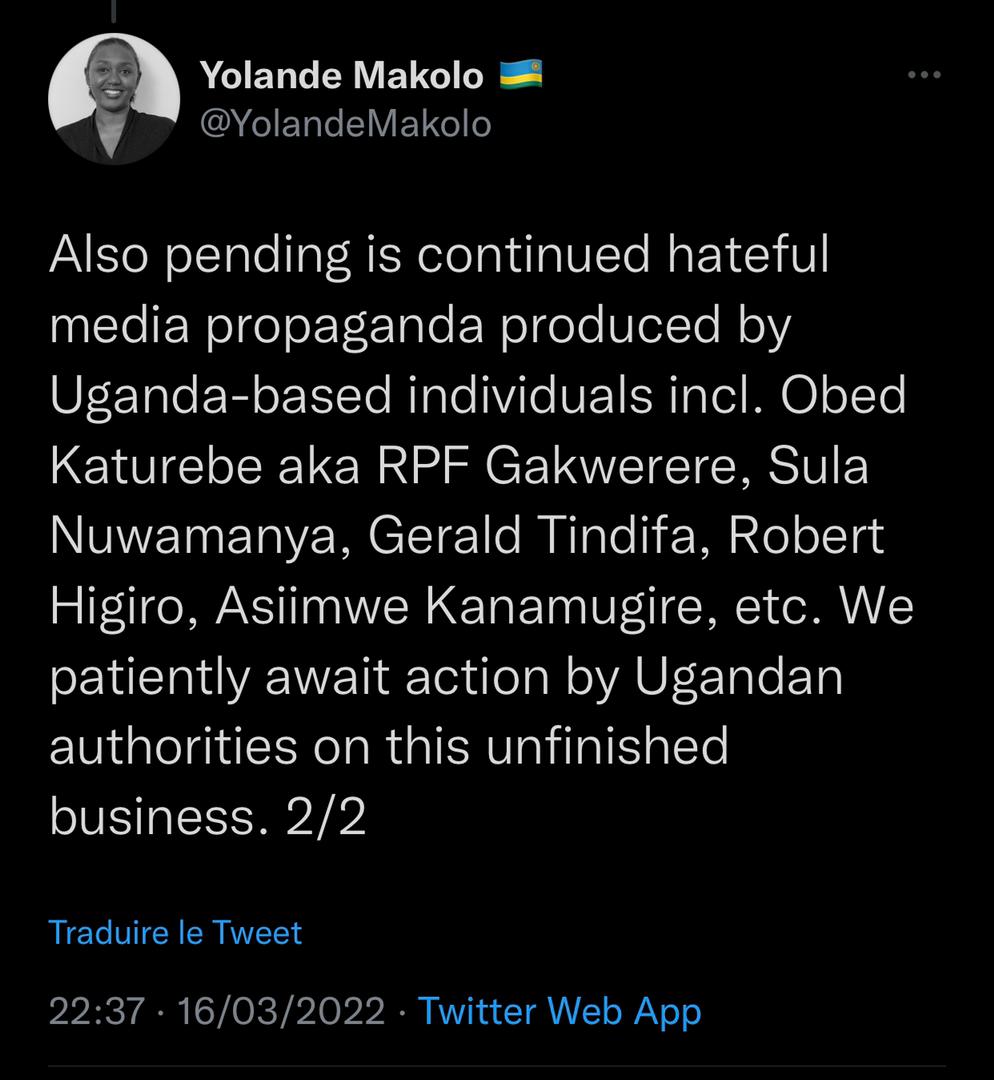This screenshot has height=1080, width=994.
Task: Click the Rwanda flag emoji beside the name
Action: coord(521,74)
